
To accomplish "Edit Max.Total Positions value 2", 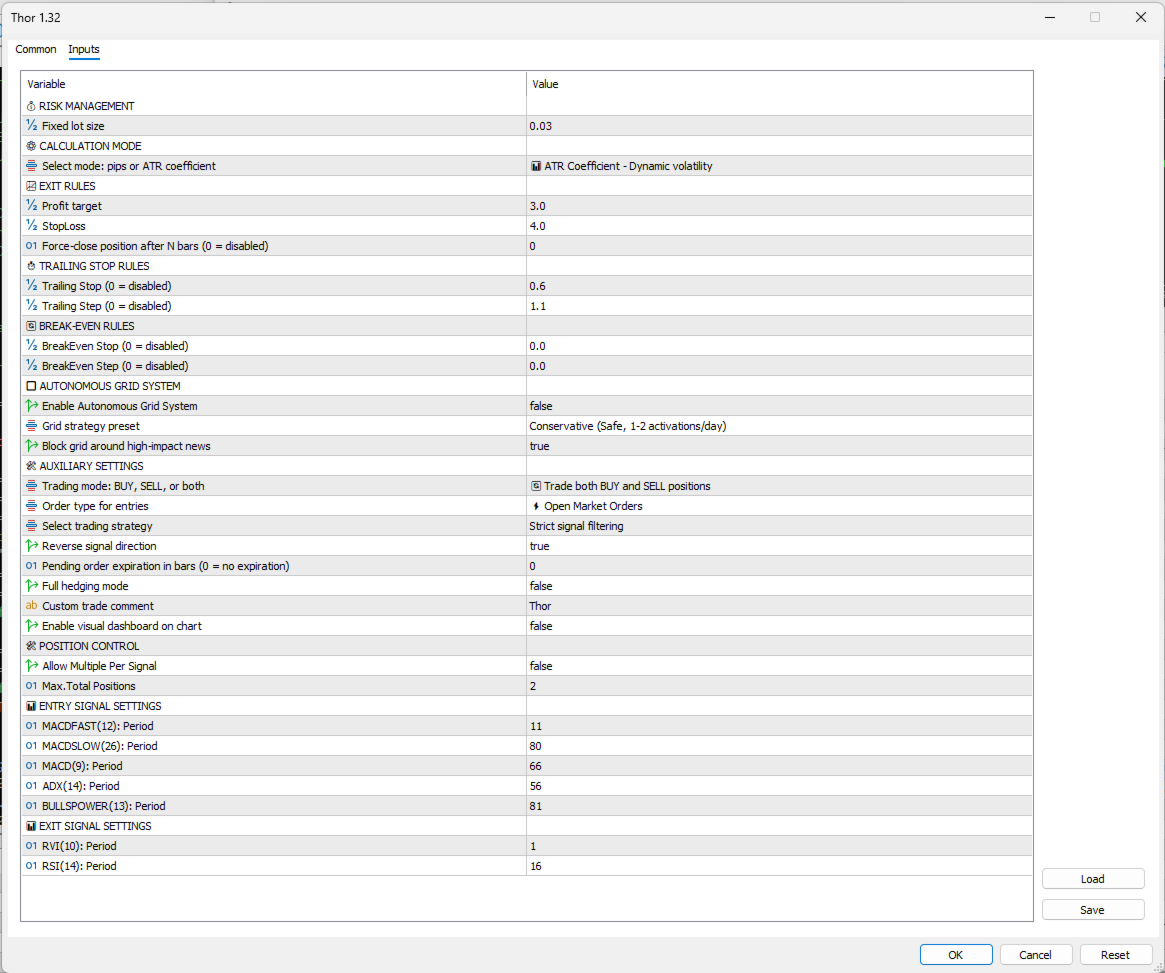I will coord(779,686).
